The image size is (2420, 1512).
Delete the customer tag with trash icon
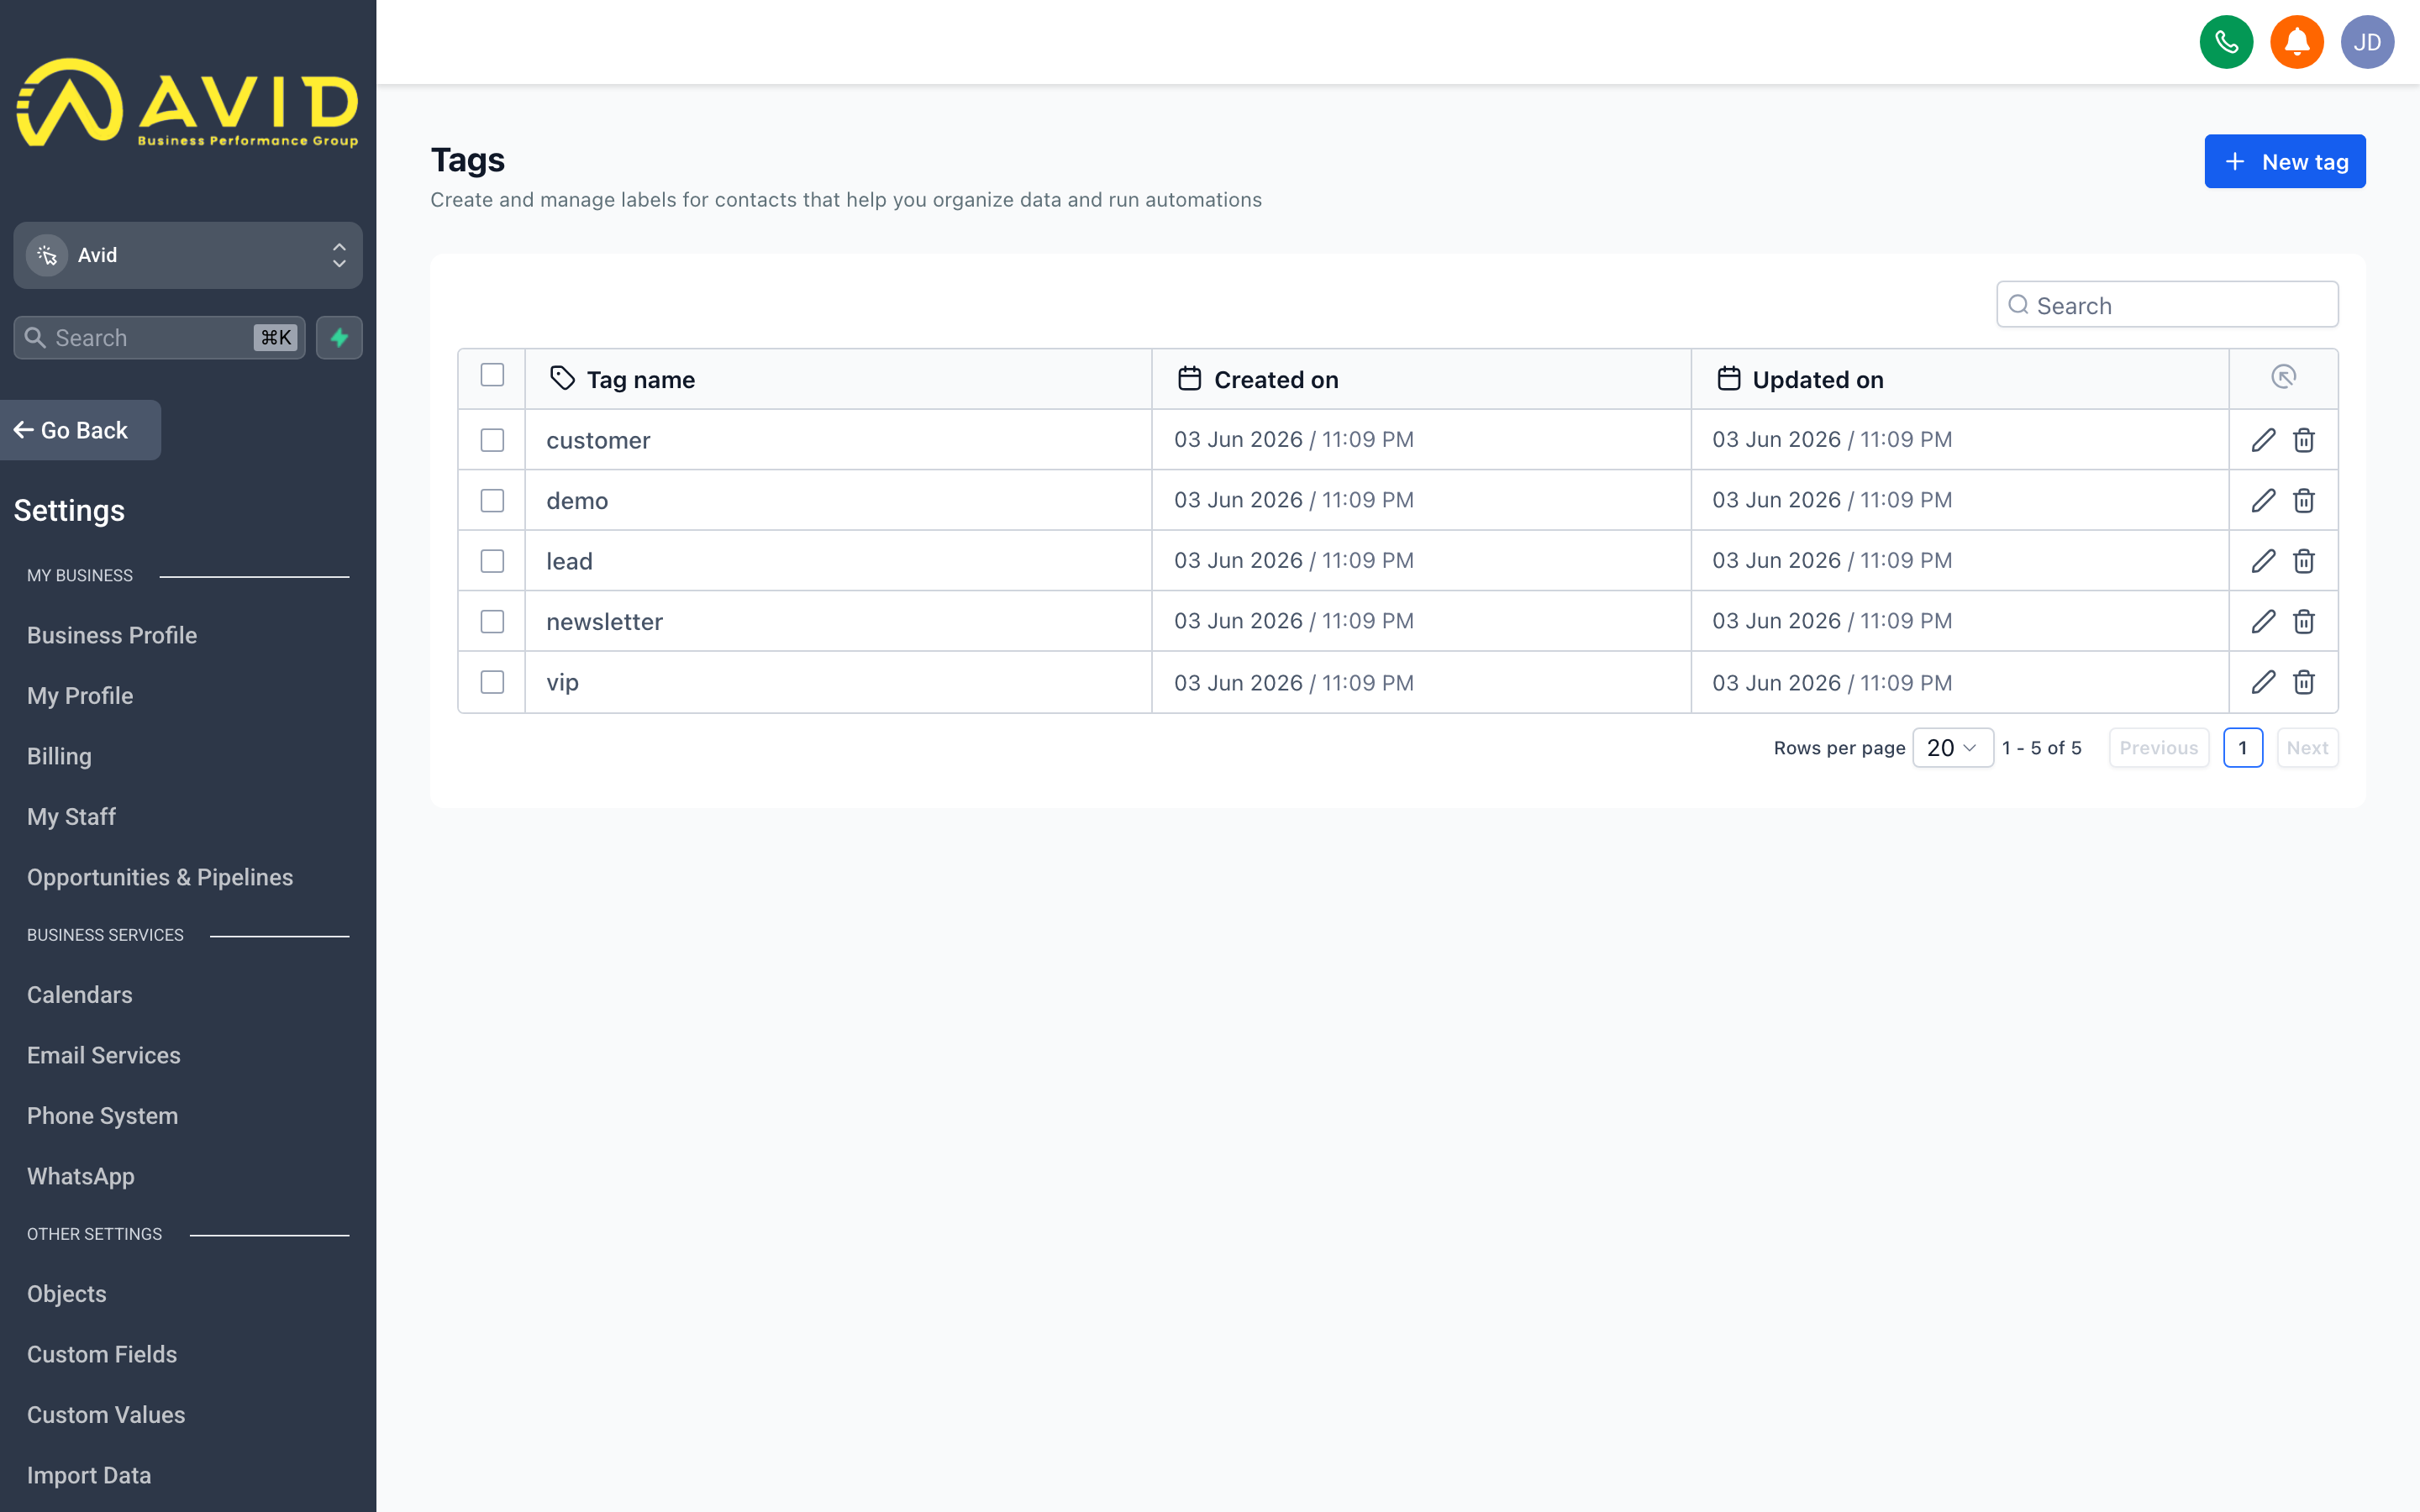2304,440
